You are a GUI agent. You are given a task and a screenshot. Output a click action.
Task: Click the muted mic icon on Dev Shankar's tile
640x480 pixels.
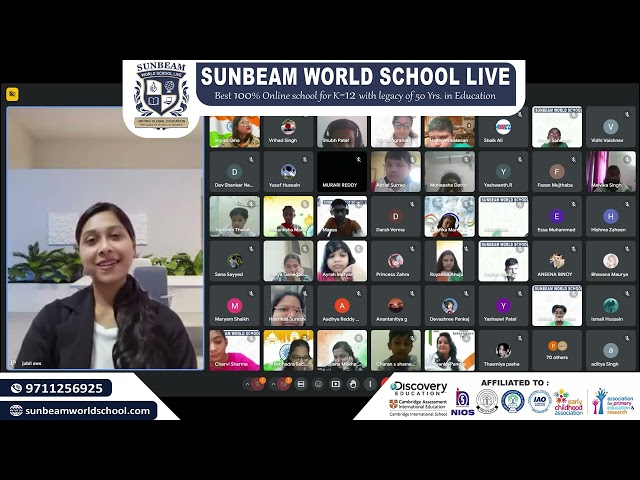tap(251, 160)
